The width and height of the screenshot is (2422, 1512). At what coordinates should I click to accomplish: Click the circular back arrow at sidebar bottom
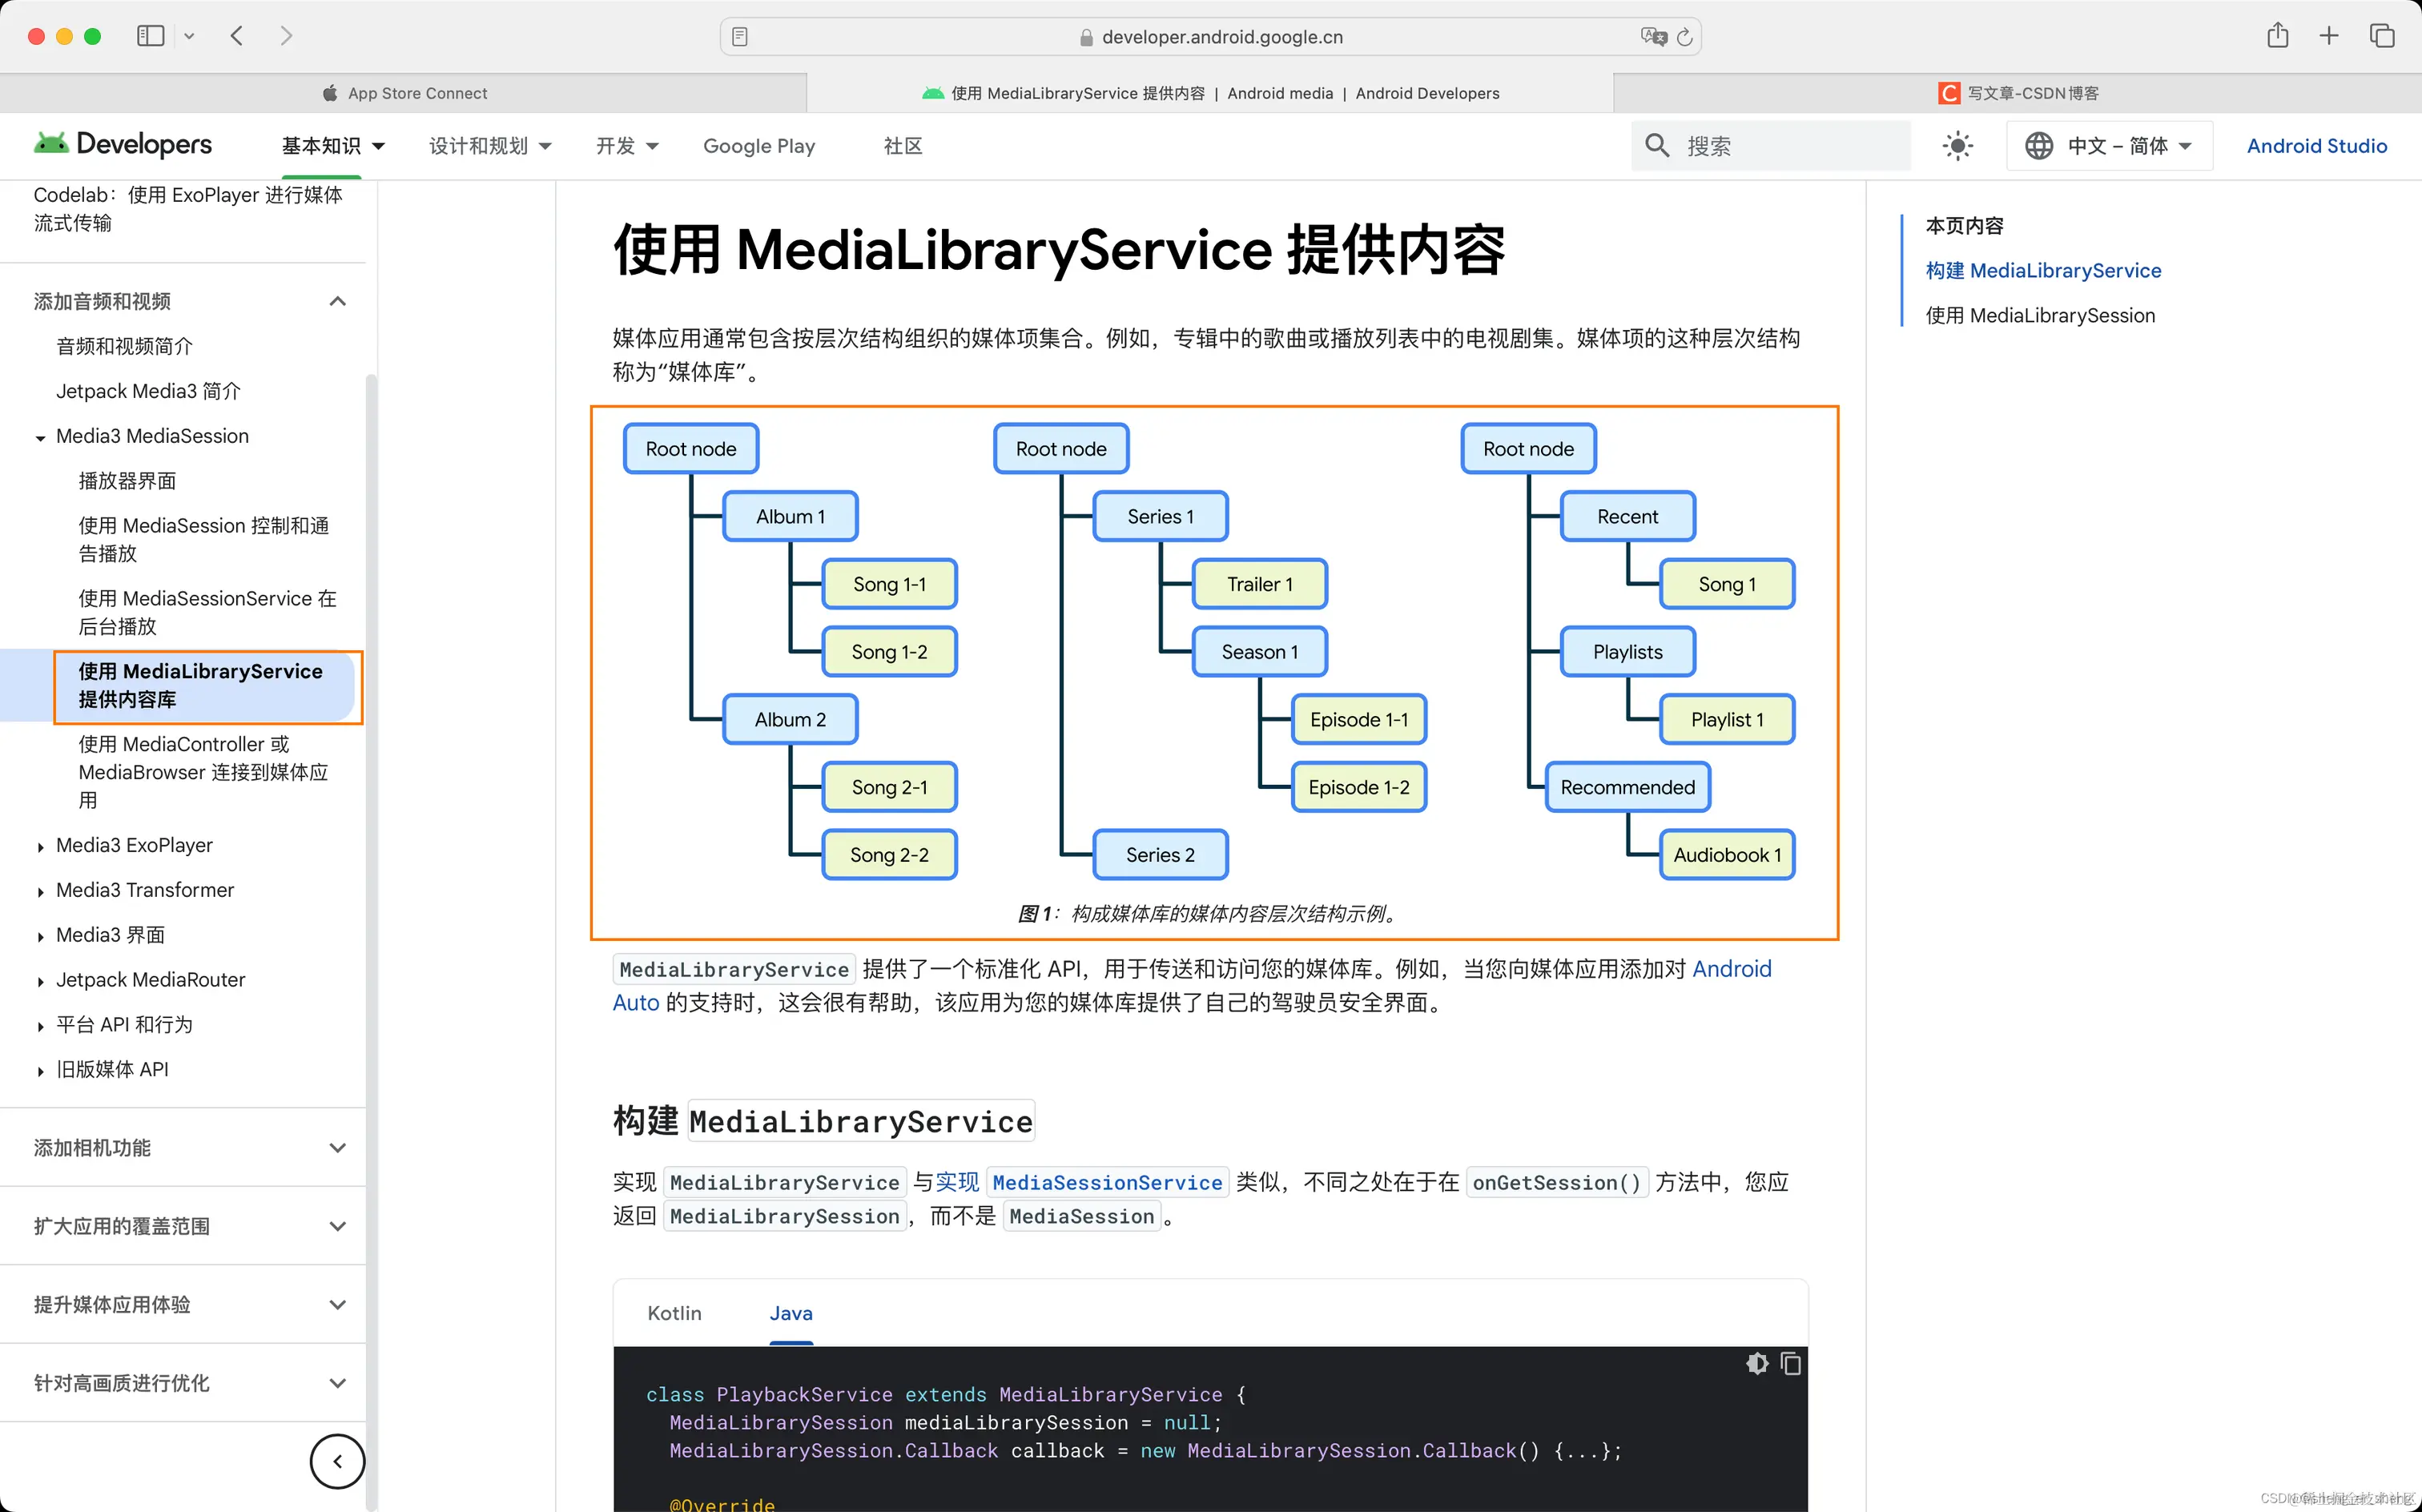tap(337, 1461)
